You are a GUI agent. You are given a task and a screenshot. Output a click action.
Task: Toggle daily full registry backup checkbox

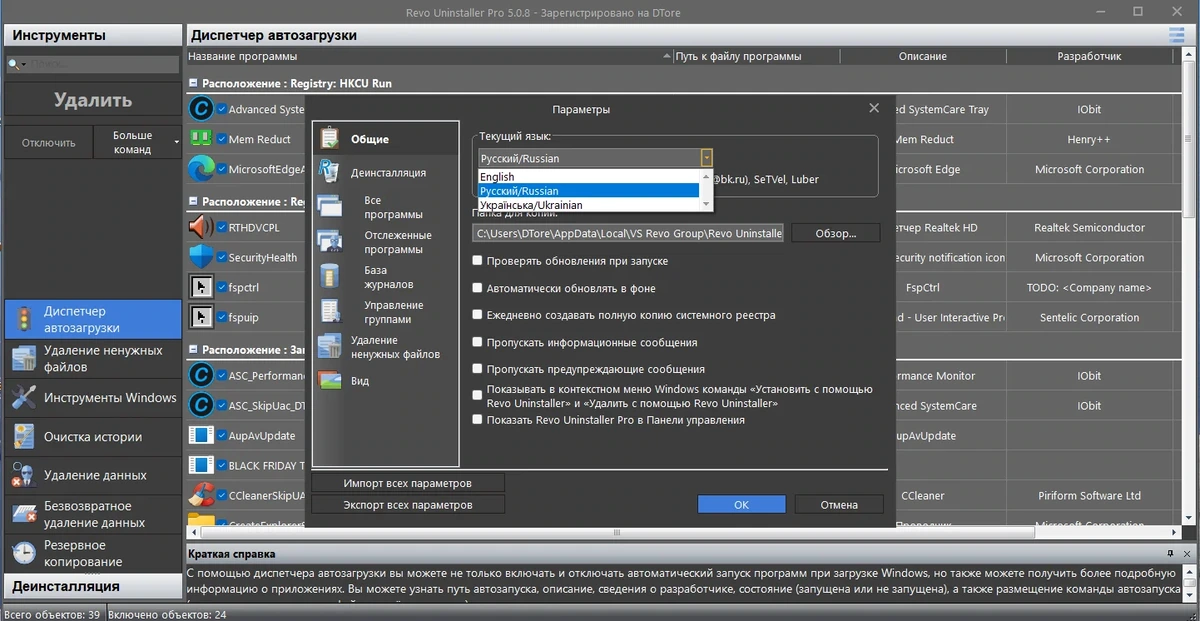(x=478, y=315)
